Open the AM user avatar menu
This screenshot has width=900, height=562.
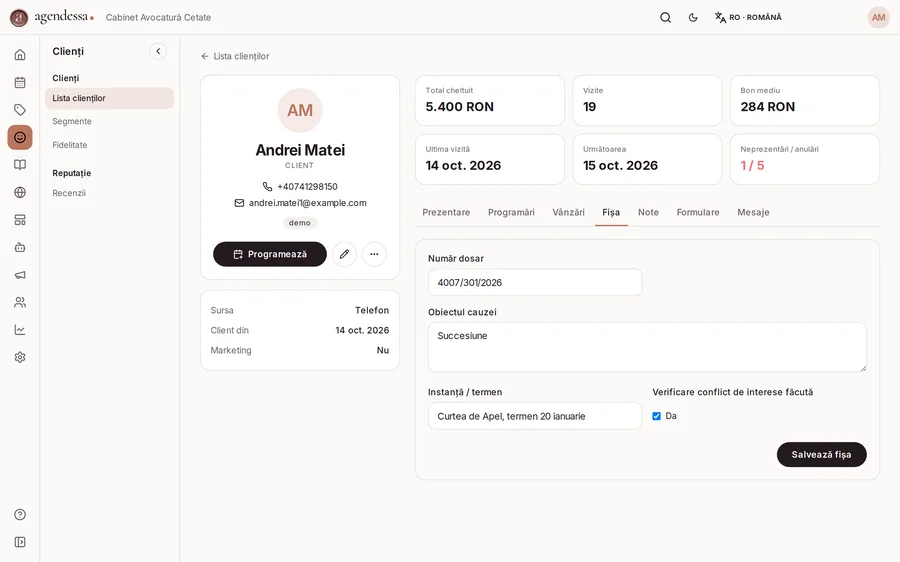point(878,17)
